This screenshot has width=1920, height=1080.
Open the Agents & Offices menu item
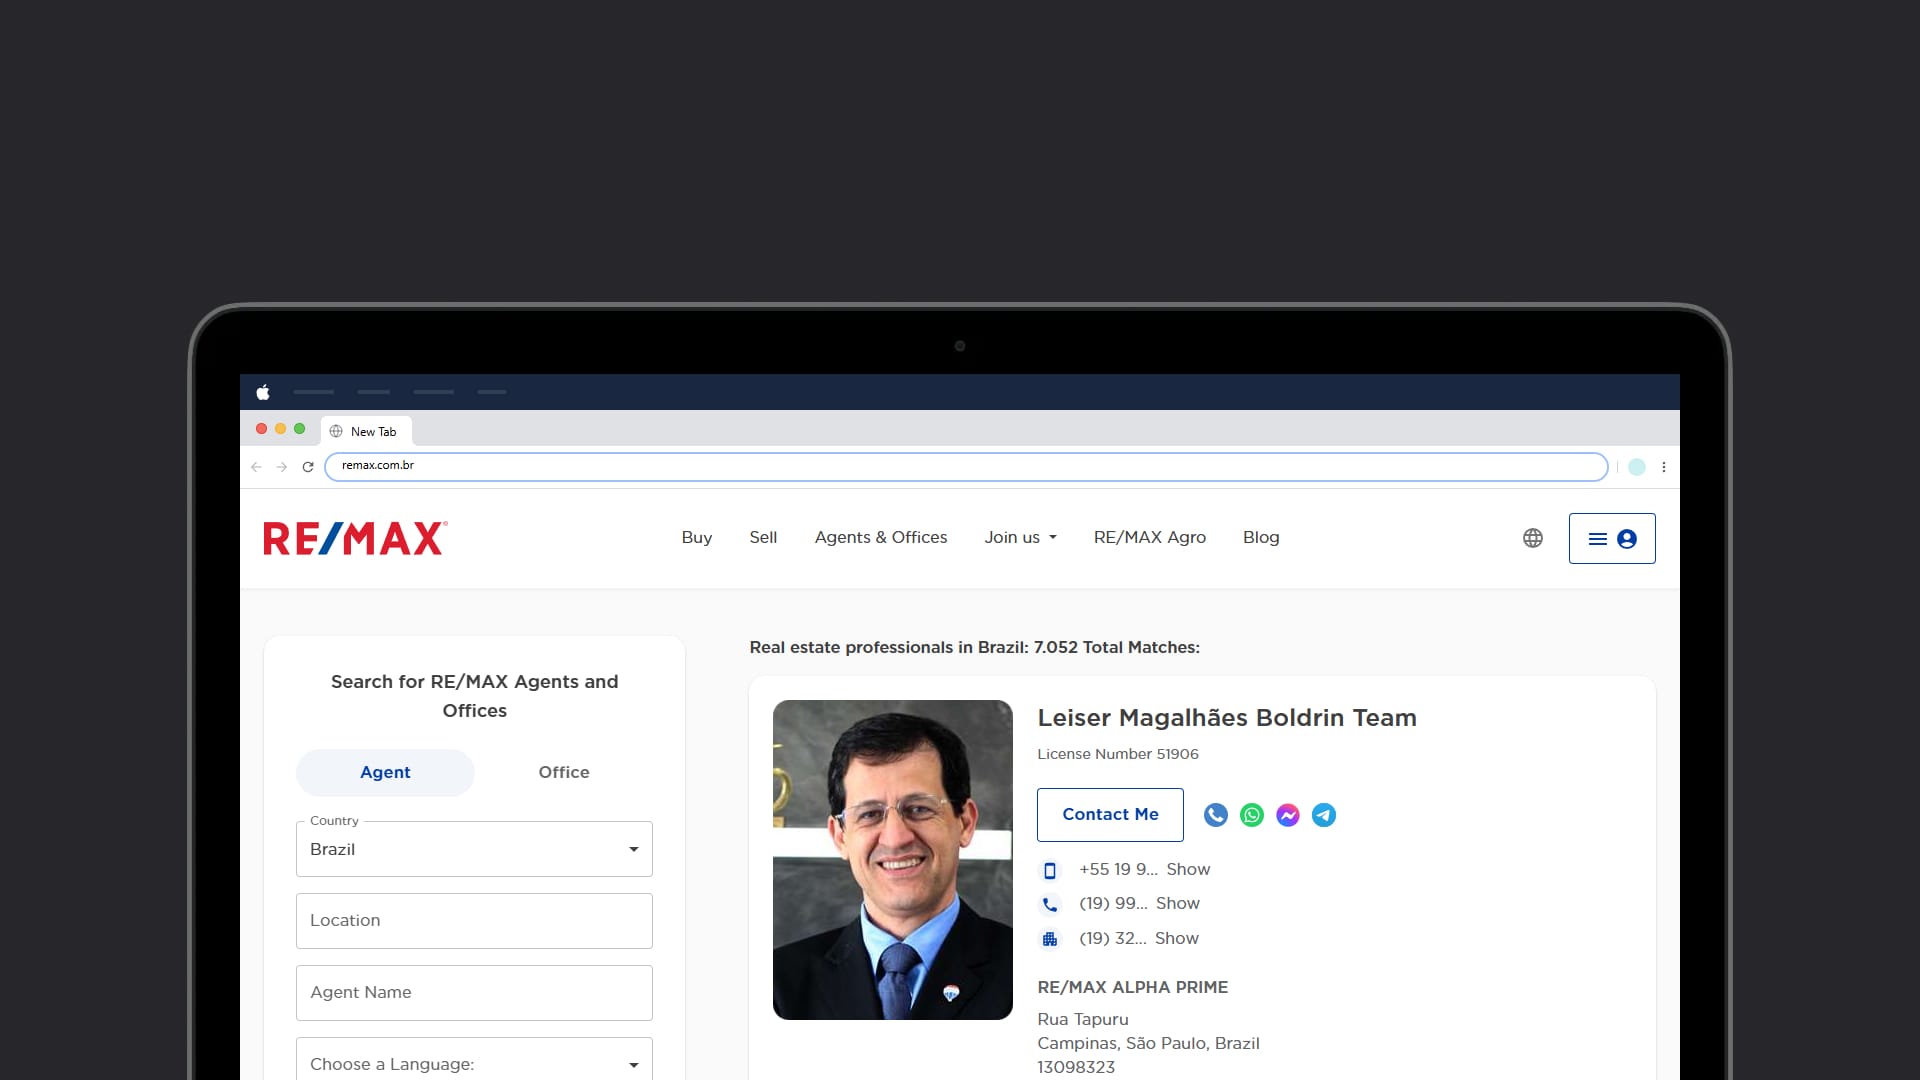point(880,537)
